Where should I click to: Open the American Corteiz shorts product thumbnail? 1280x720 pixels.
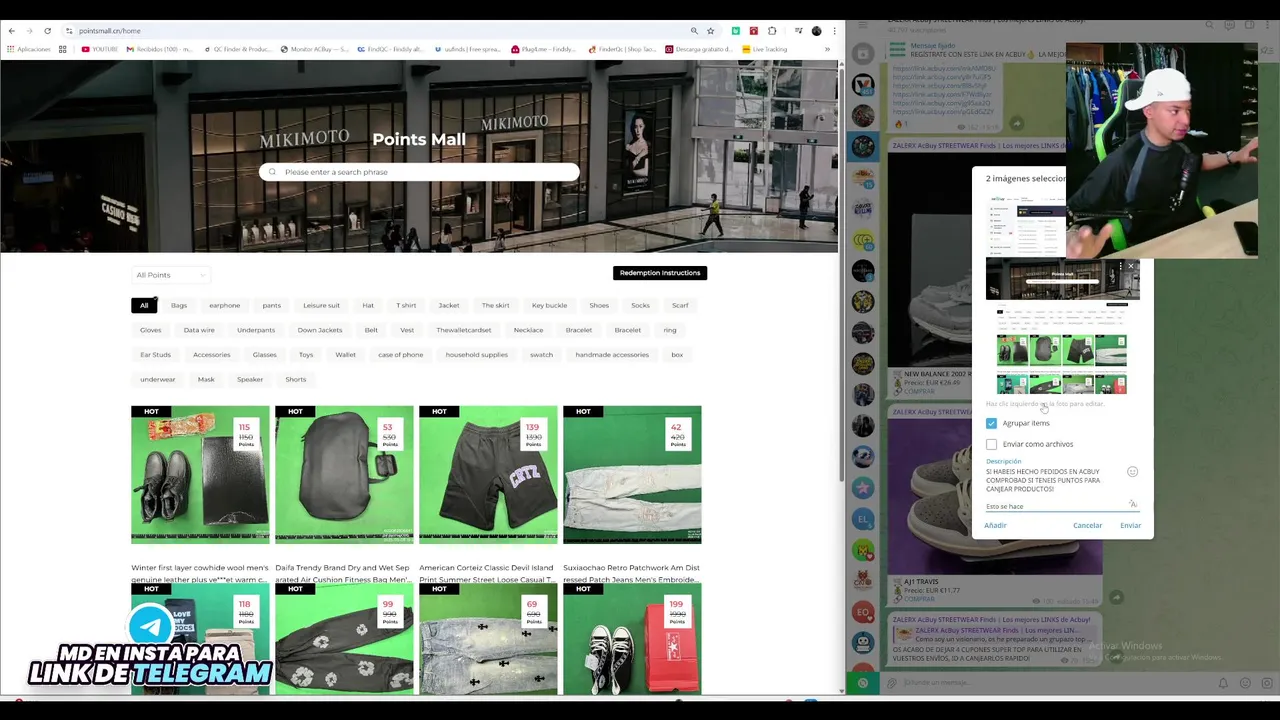[x=488, y=475]
